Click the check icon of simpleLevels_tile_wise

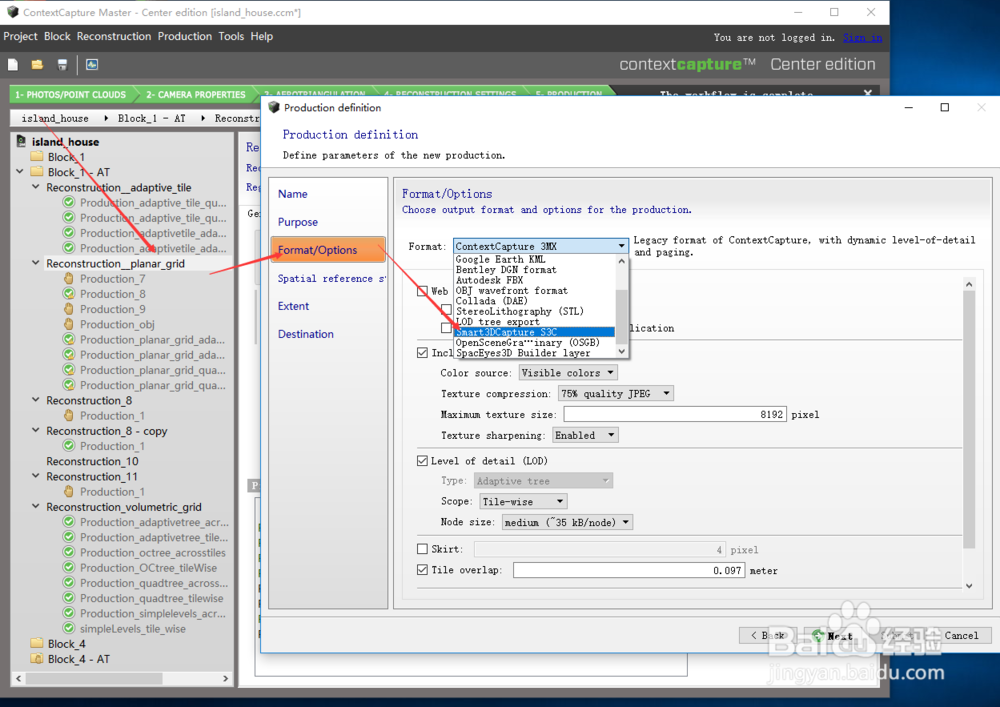(69, 628)
